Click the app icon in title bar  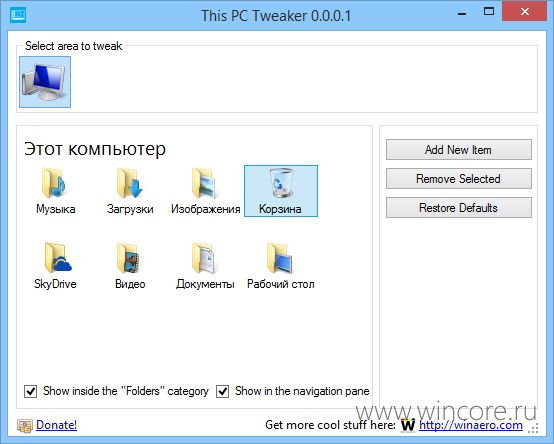coord(18,15)
